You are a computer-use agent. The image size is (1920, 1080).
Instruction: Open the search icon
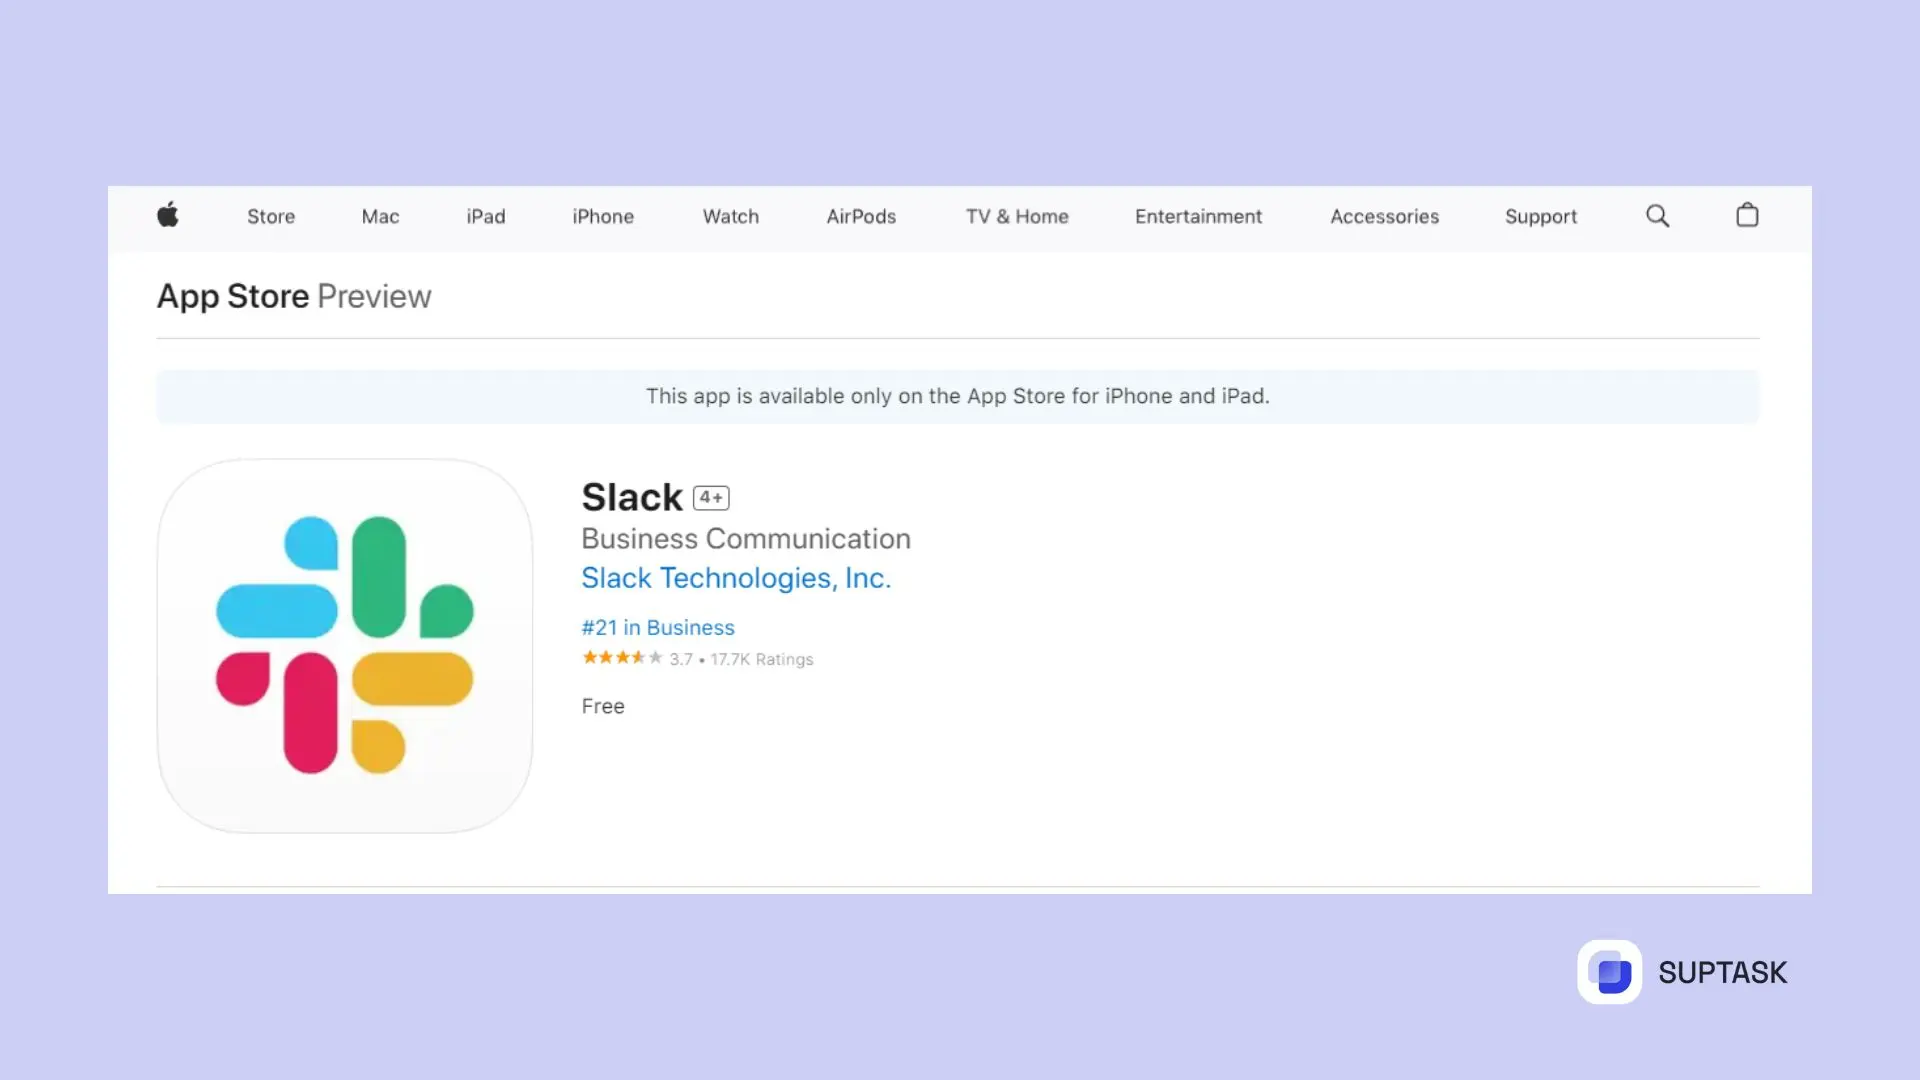[1658, 216]
